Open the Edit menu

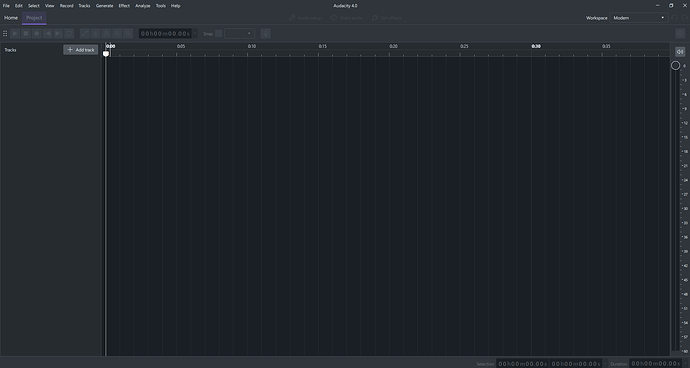18,6
